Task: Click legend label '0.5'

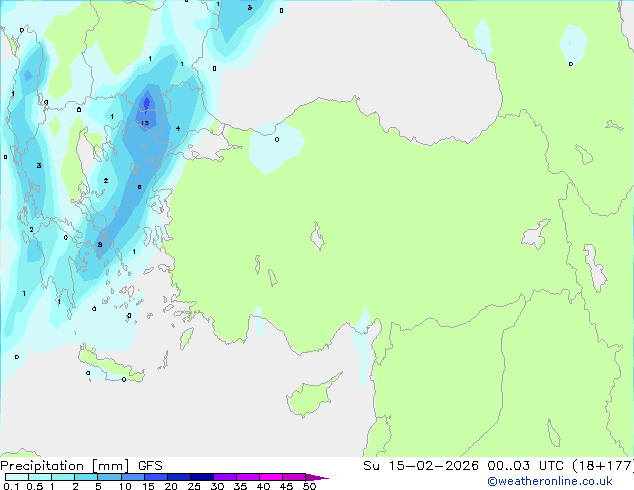Action: (x=34, y=486)
